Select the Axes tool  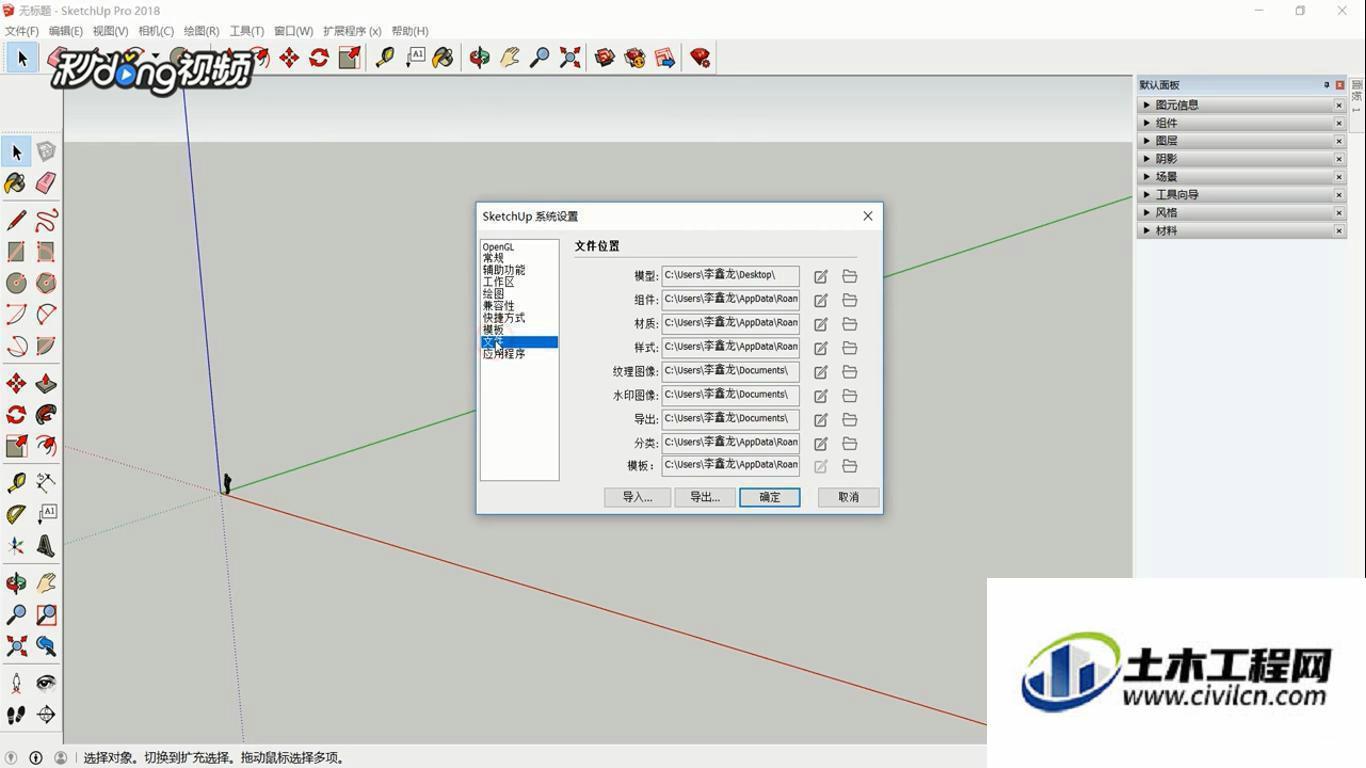coord(16,546)
